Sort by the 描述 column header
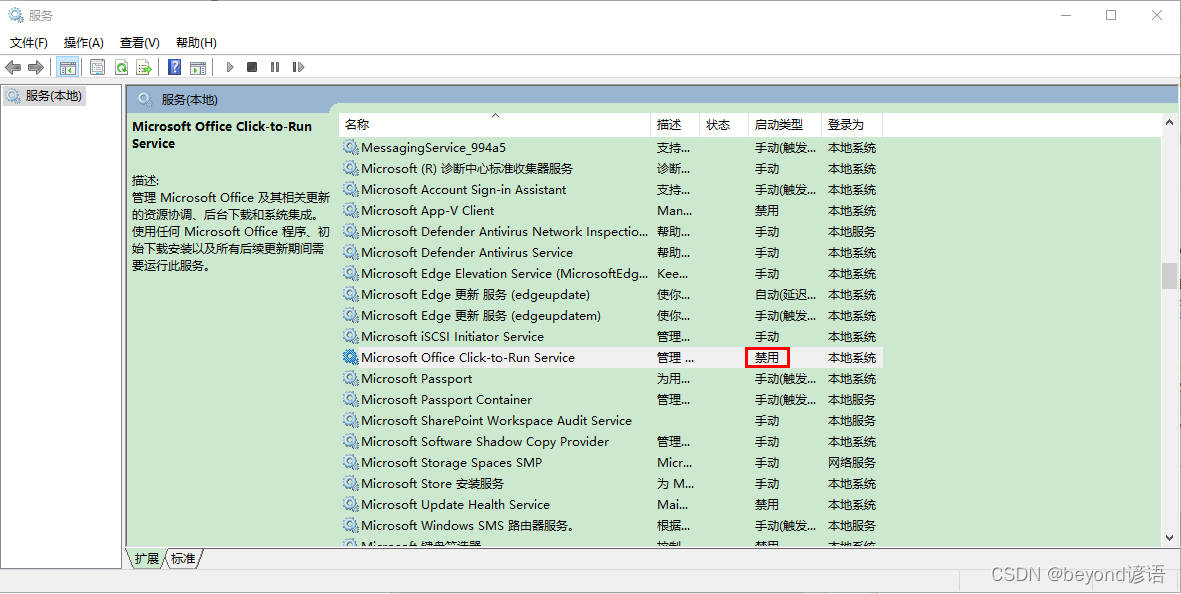Screen dimensions: 1181x594 coord(675,125)
